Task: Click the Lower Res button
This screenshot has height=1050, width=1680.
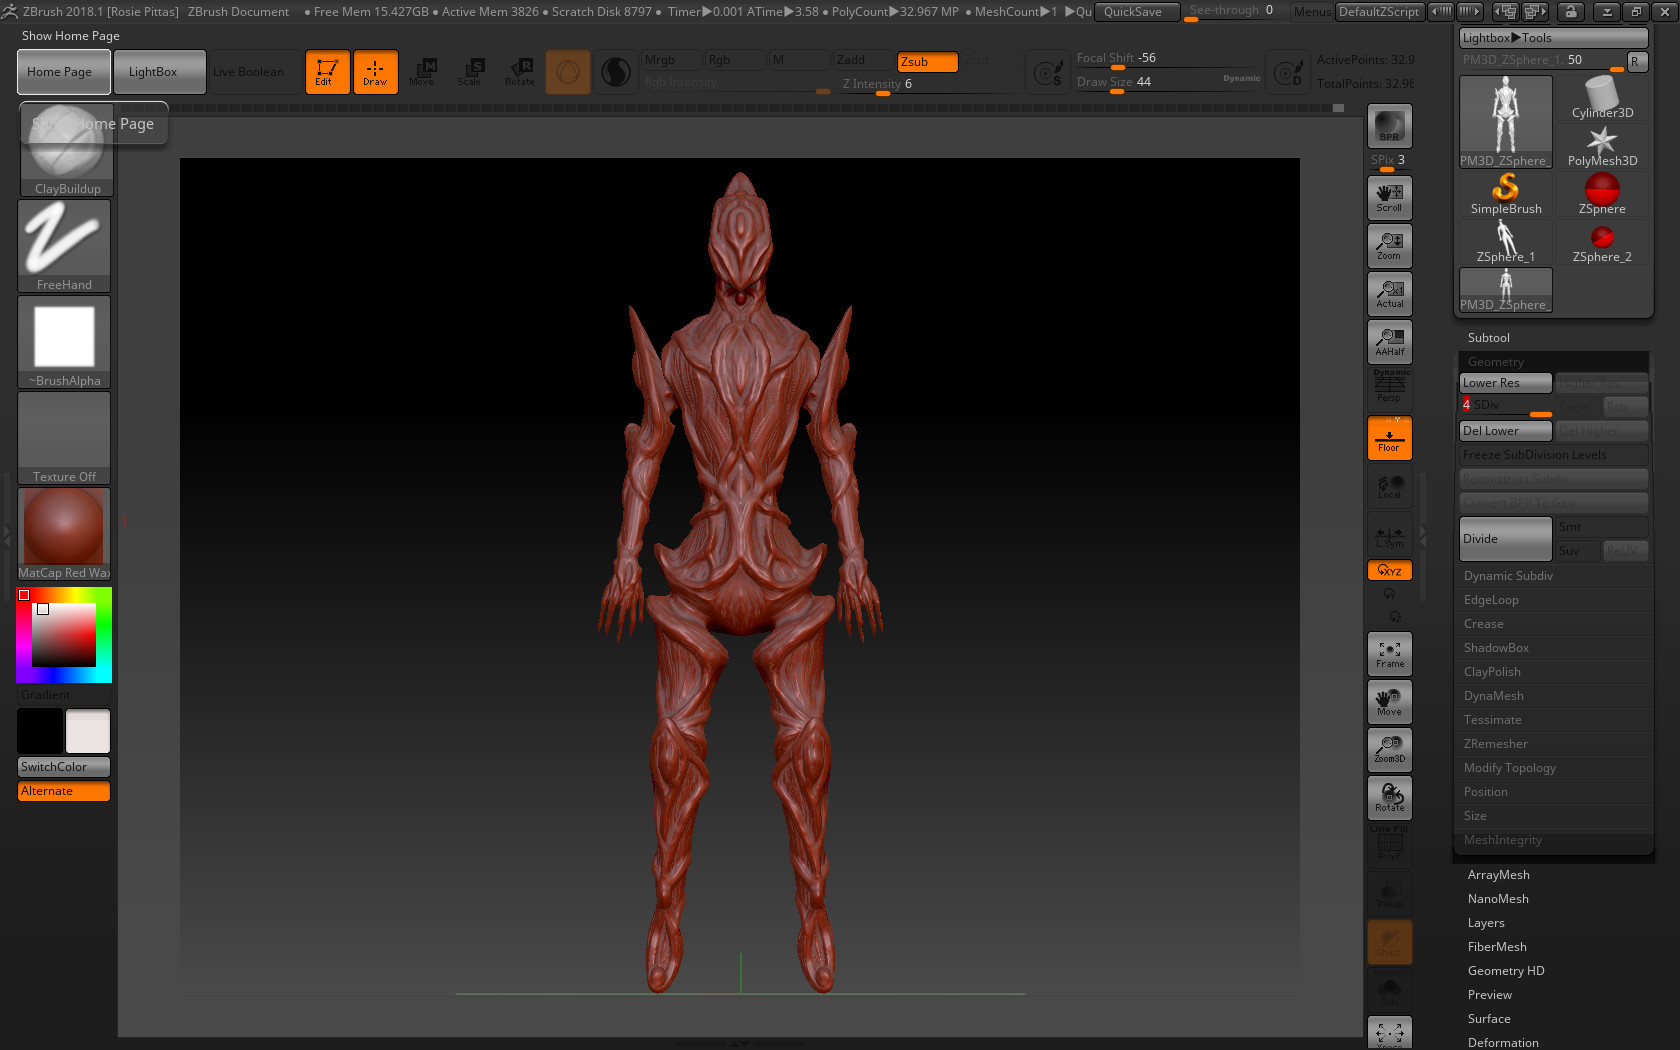Action: click(1506, 383)
